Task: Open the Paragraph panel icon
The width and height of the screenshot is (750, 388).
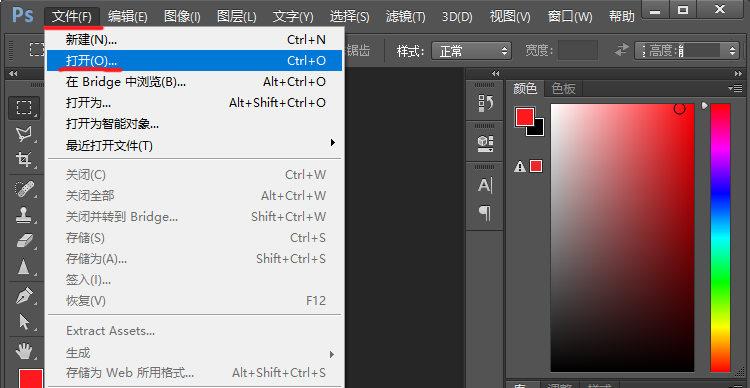Action: click(485, 212)
